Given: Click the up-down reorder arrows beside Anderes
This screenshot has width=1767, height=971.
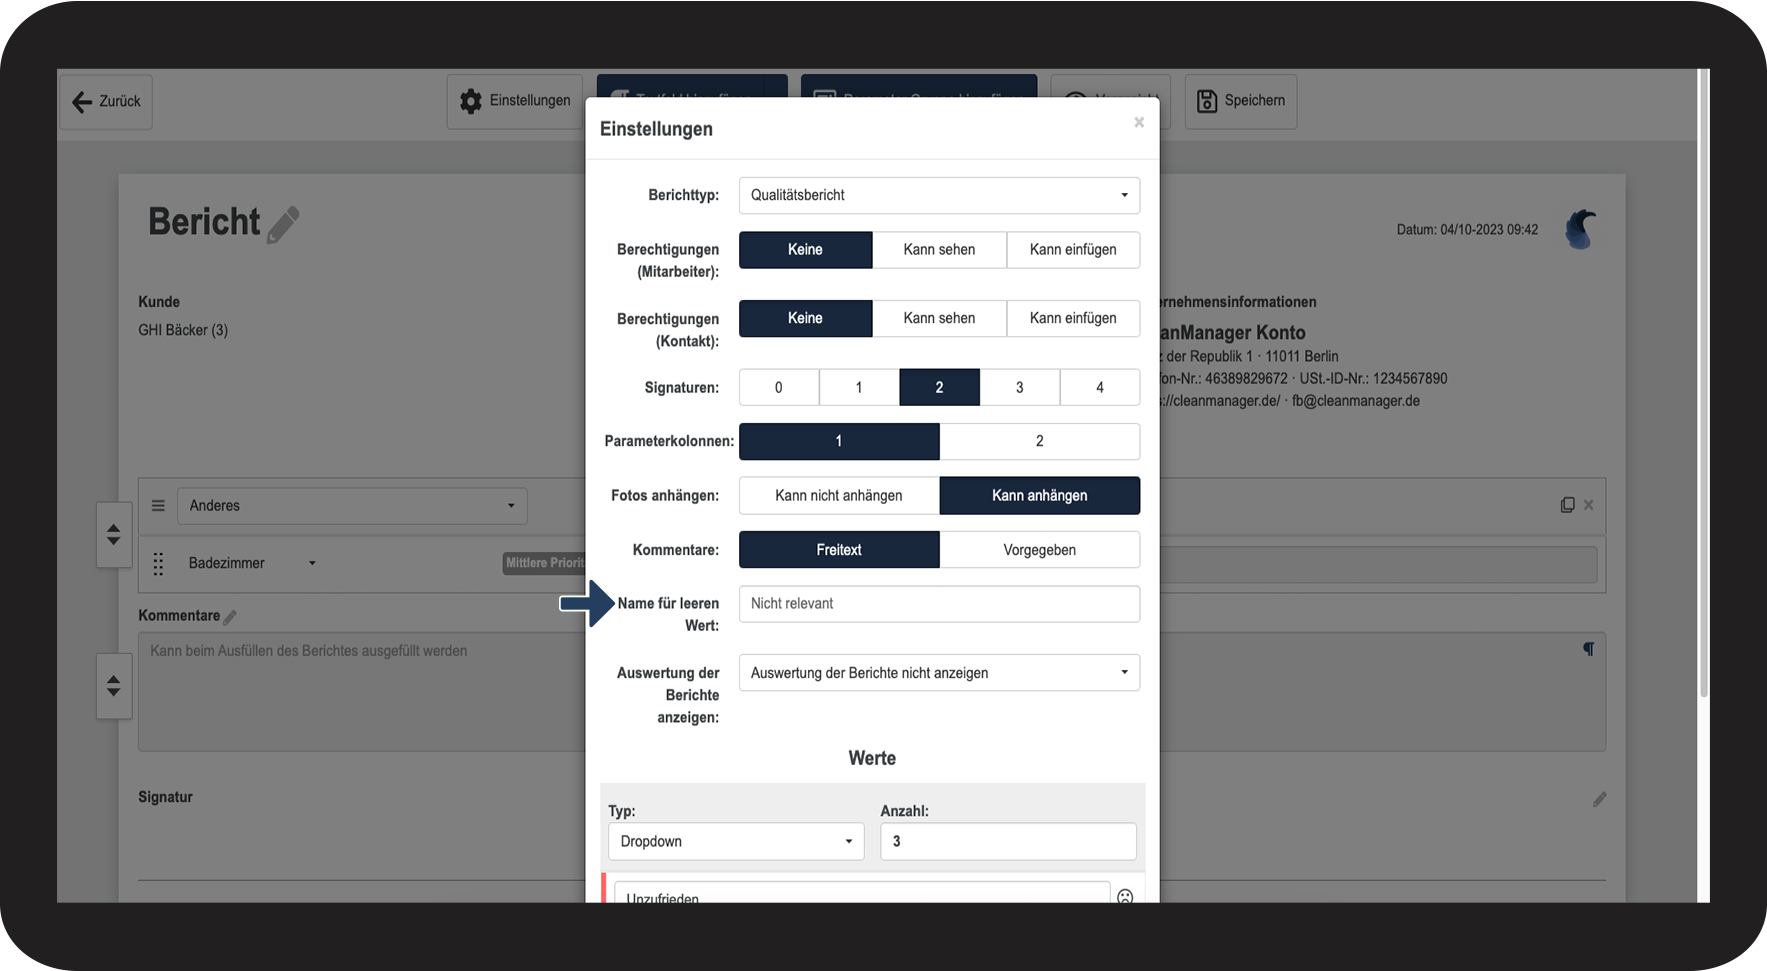Looking at the screenshot, I should pos(114,534).
